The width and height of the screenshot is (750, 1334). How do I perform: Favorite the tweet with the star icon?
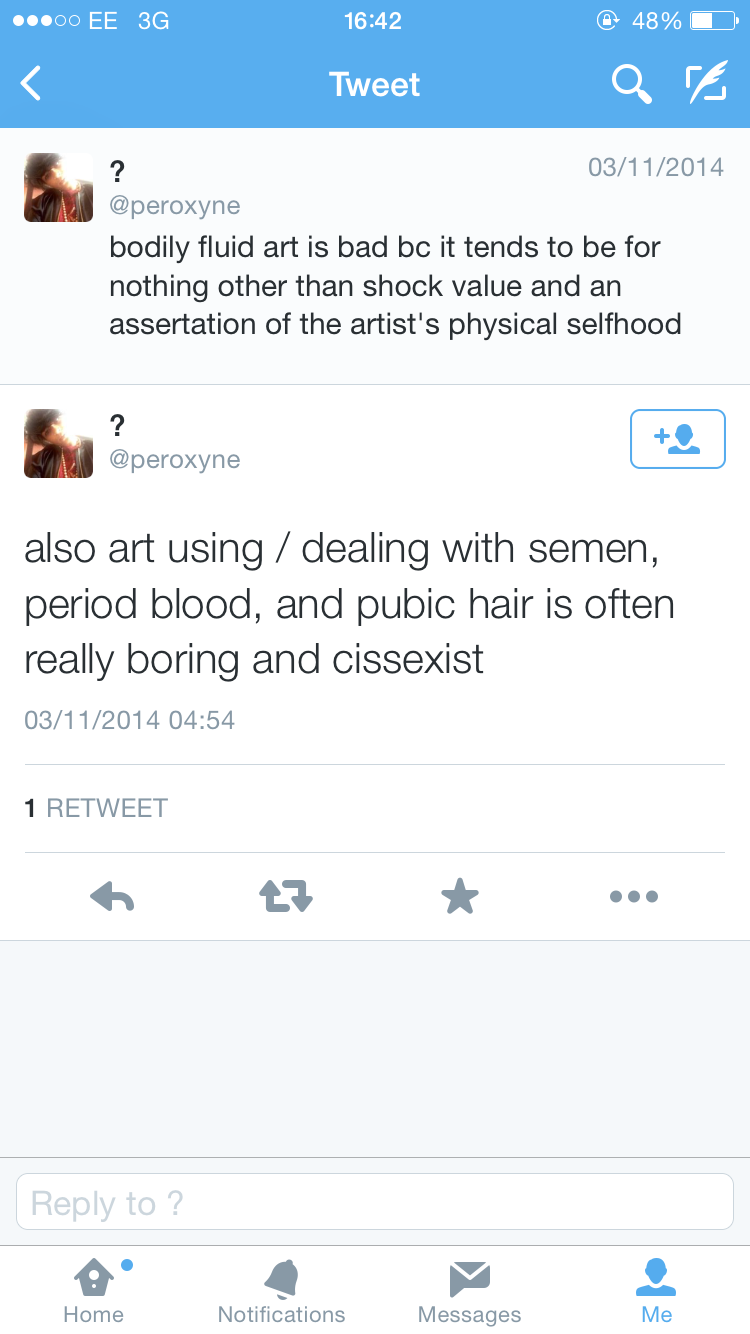(460, 896)
